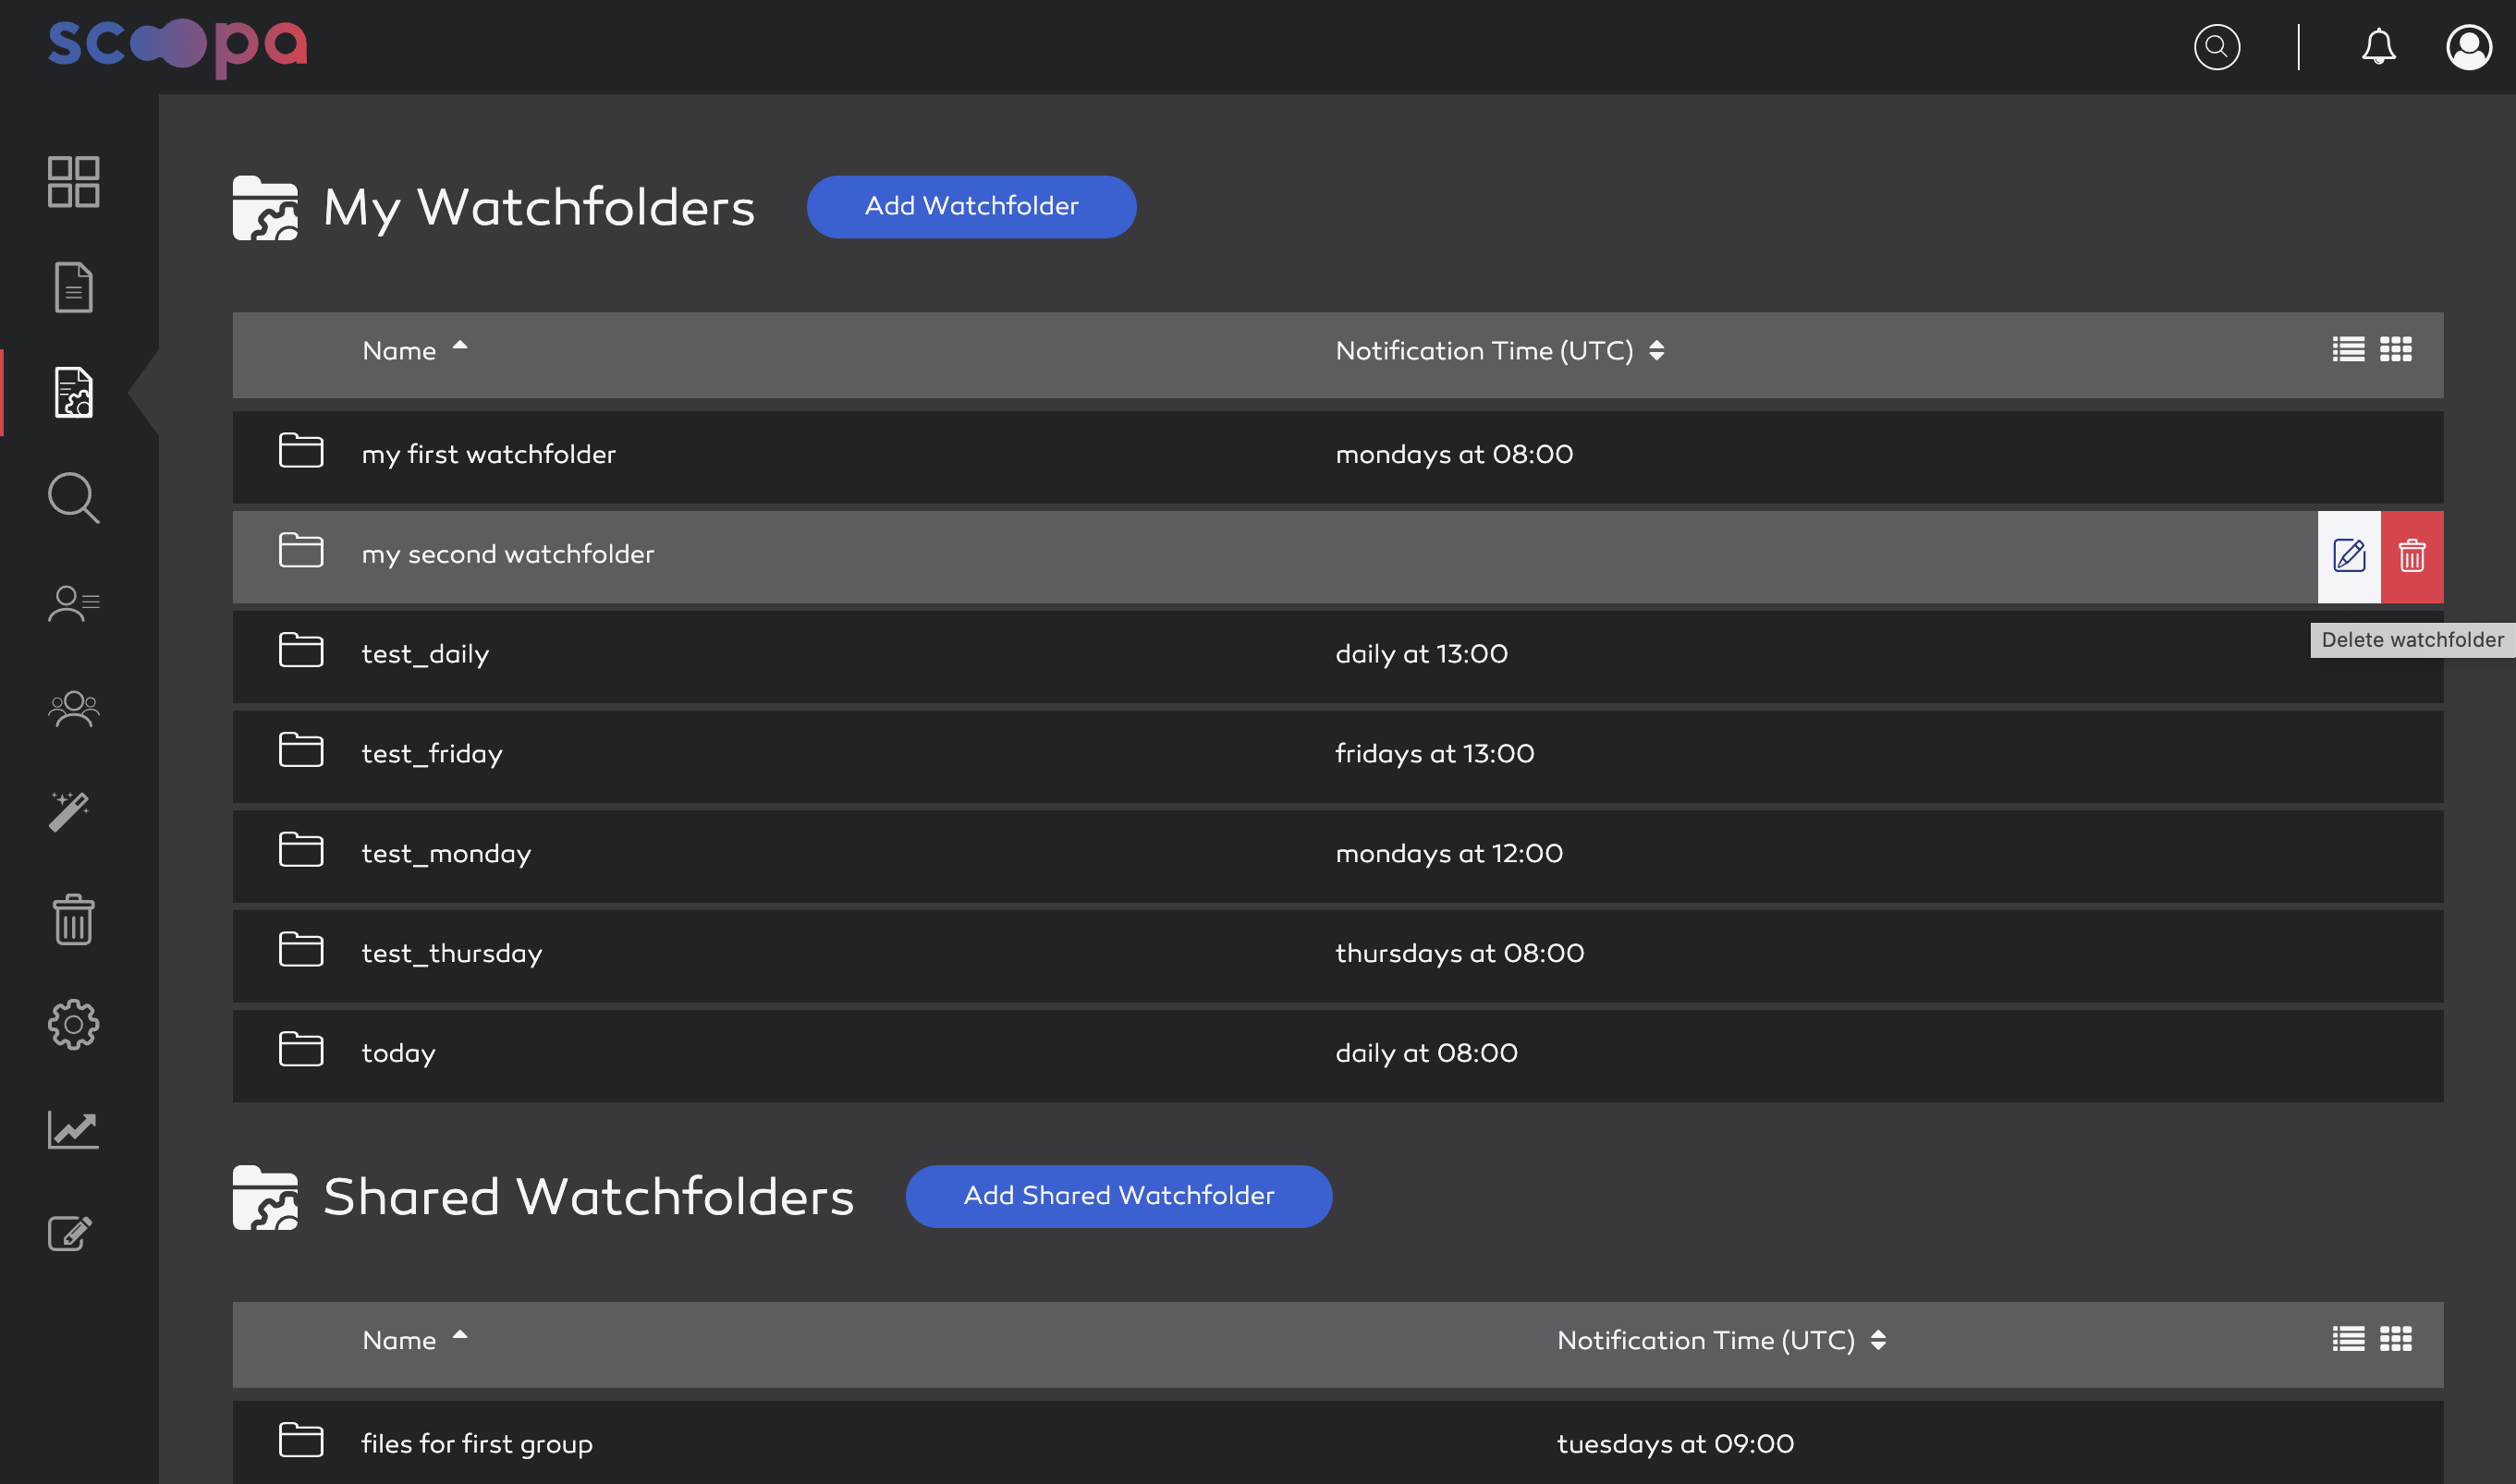The image size is (2516, 1484).
Task: Open the notifications bell
Action: pyautogui.click(x=2378, y=47)
